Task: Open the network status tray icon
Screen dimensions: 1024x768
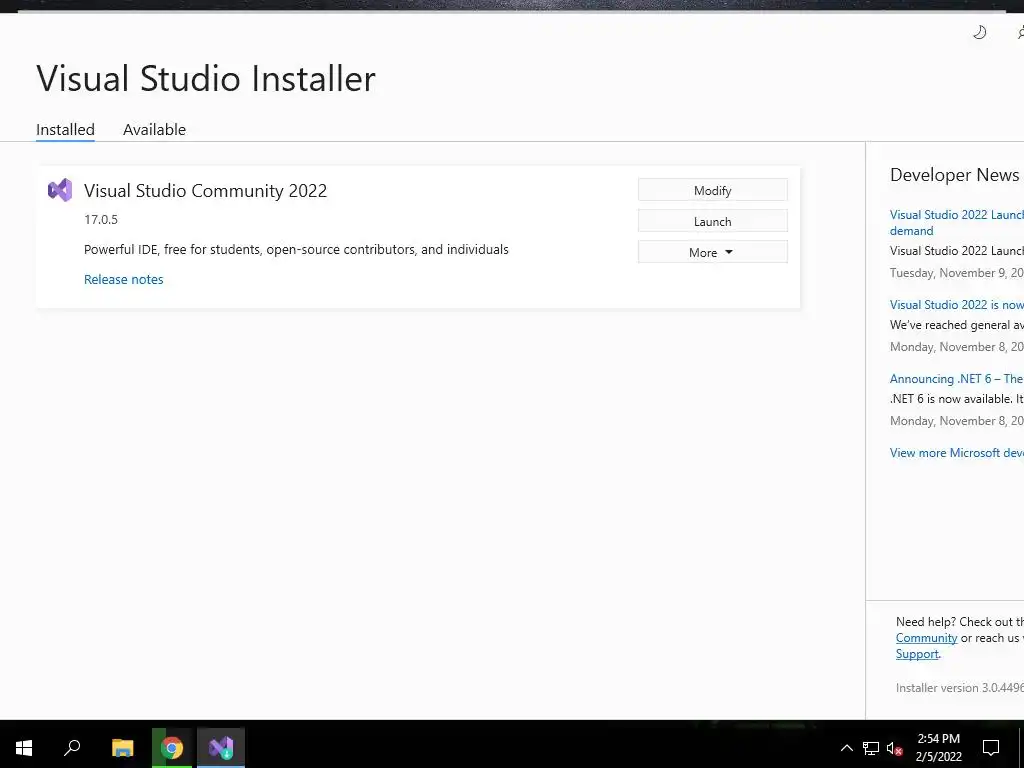Action: [x=871, y=748]
